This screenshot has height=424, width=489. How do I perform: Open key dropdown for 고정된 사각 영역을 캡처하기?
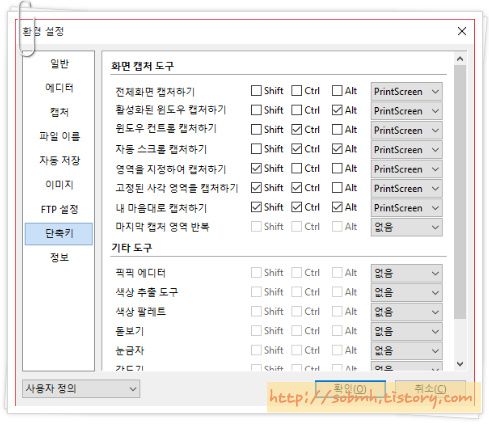(x=407, y=188)
